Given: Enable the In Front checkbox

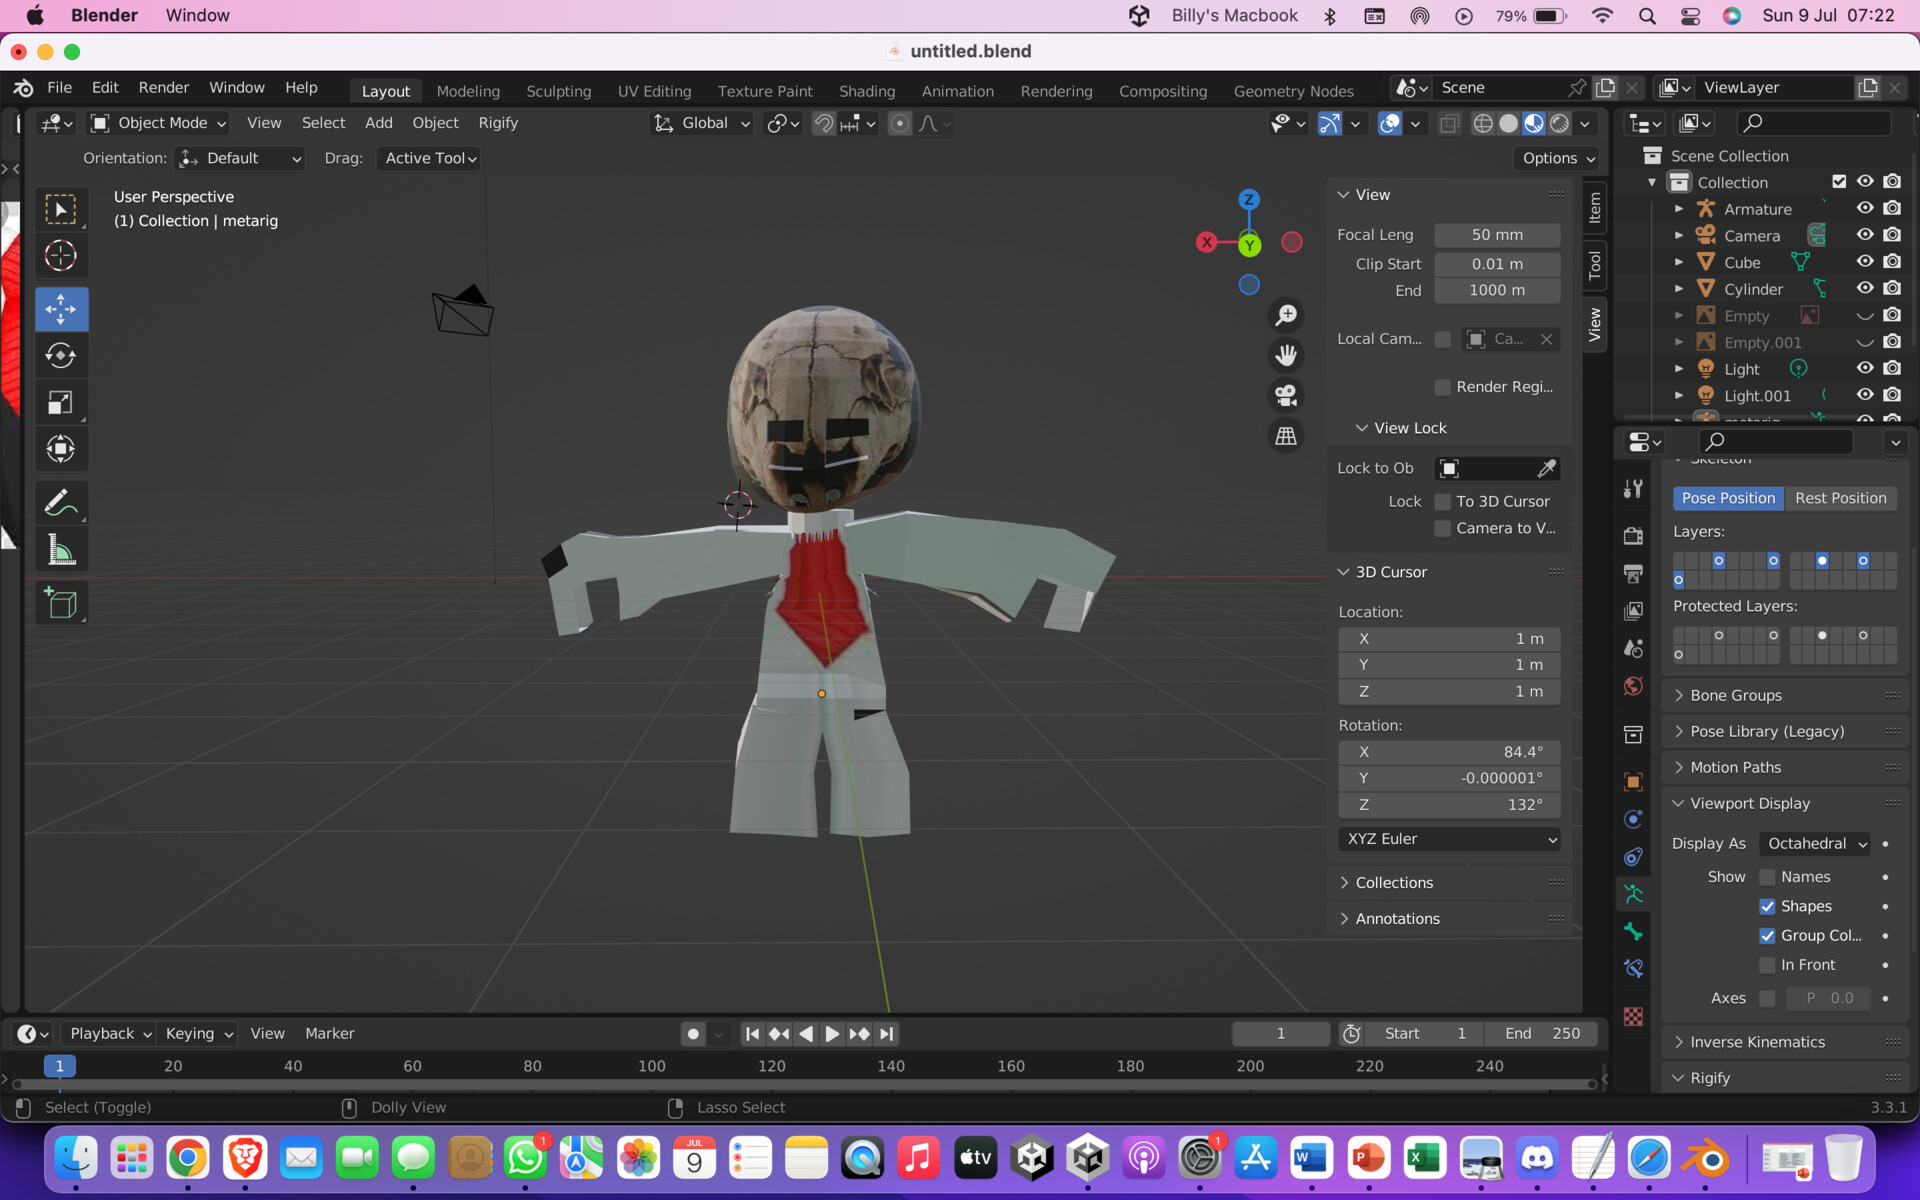Looking at the screenshot, I should click(x=1768, y=964).
